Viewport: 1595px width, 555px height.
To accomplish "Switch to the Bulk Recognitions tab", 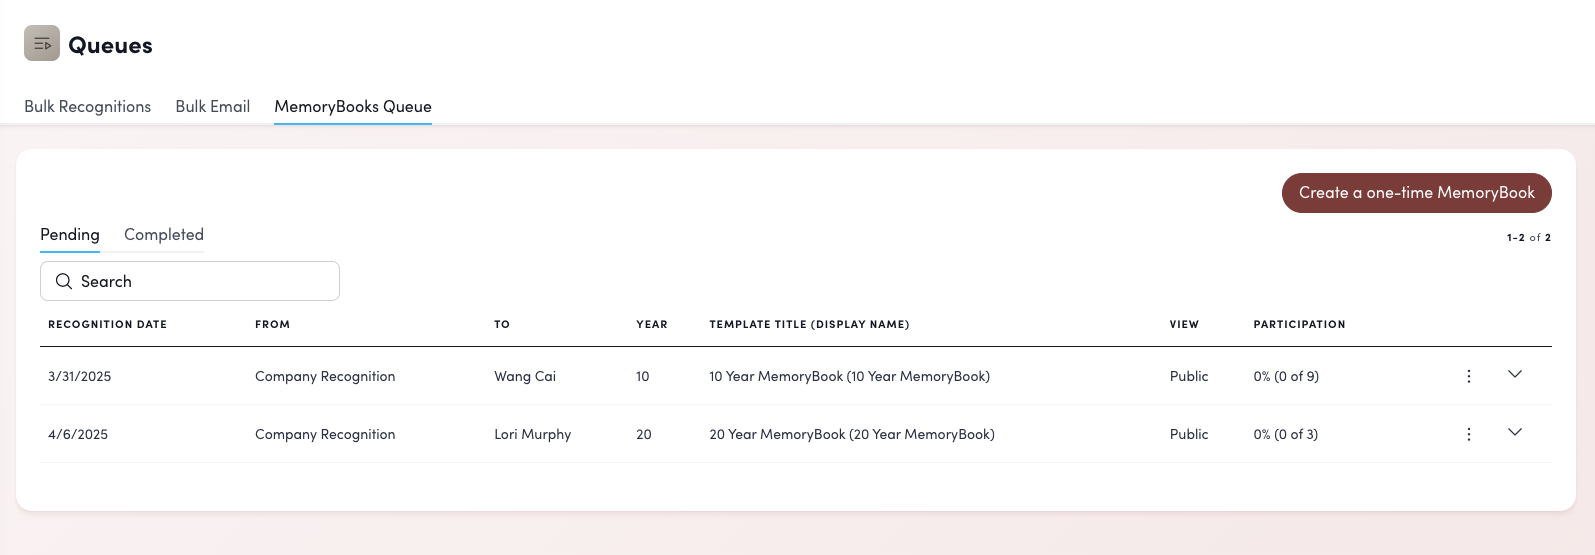I will [x=87, y=107].
